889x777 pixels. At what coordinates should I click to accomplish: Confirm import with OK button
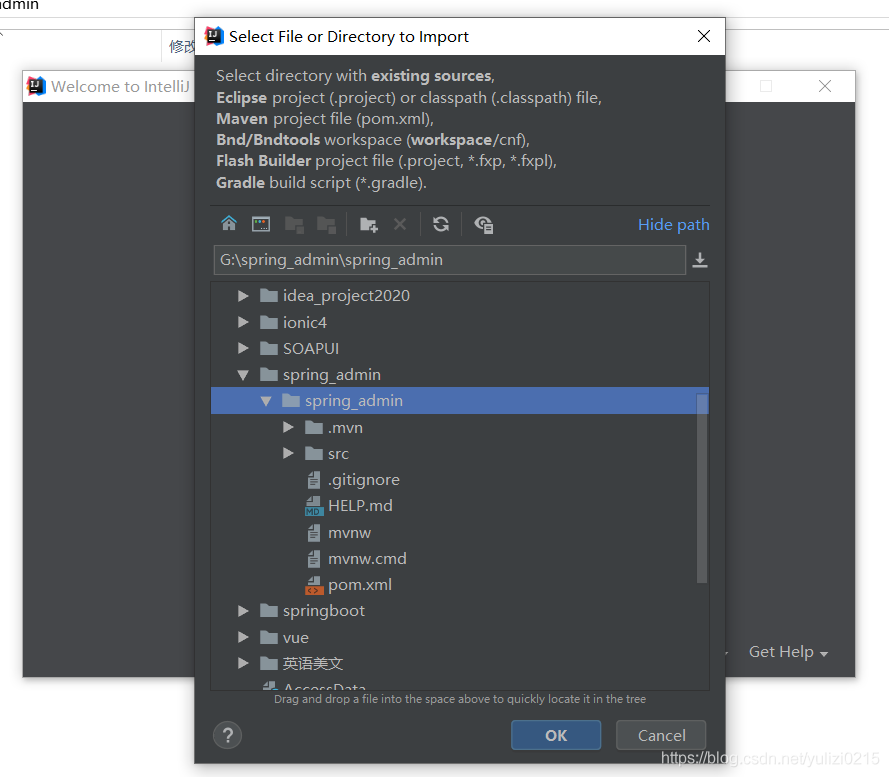click(556, 735)
